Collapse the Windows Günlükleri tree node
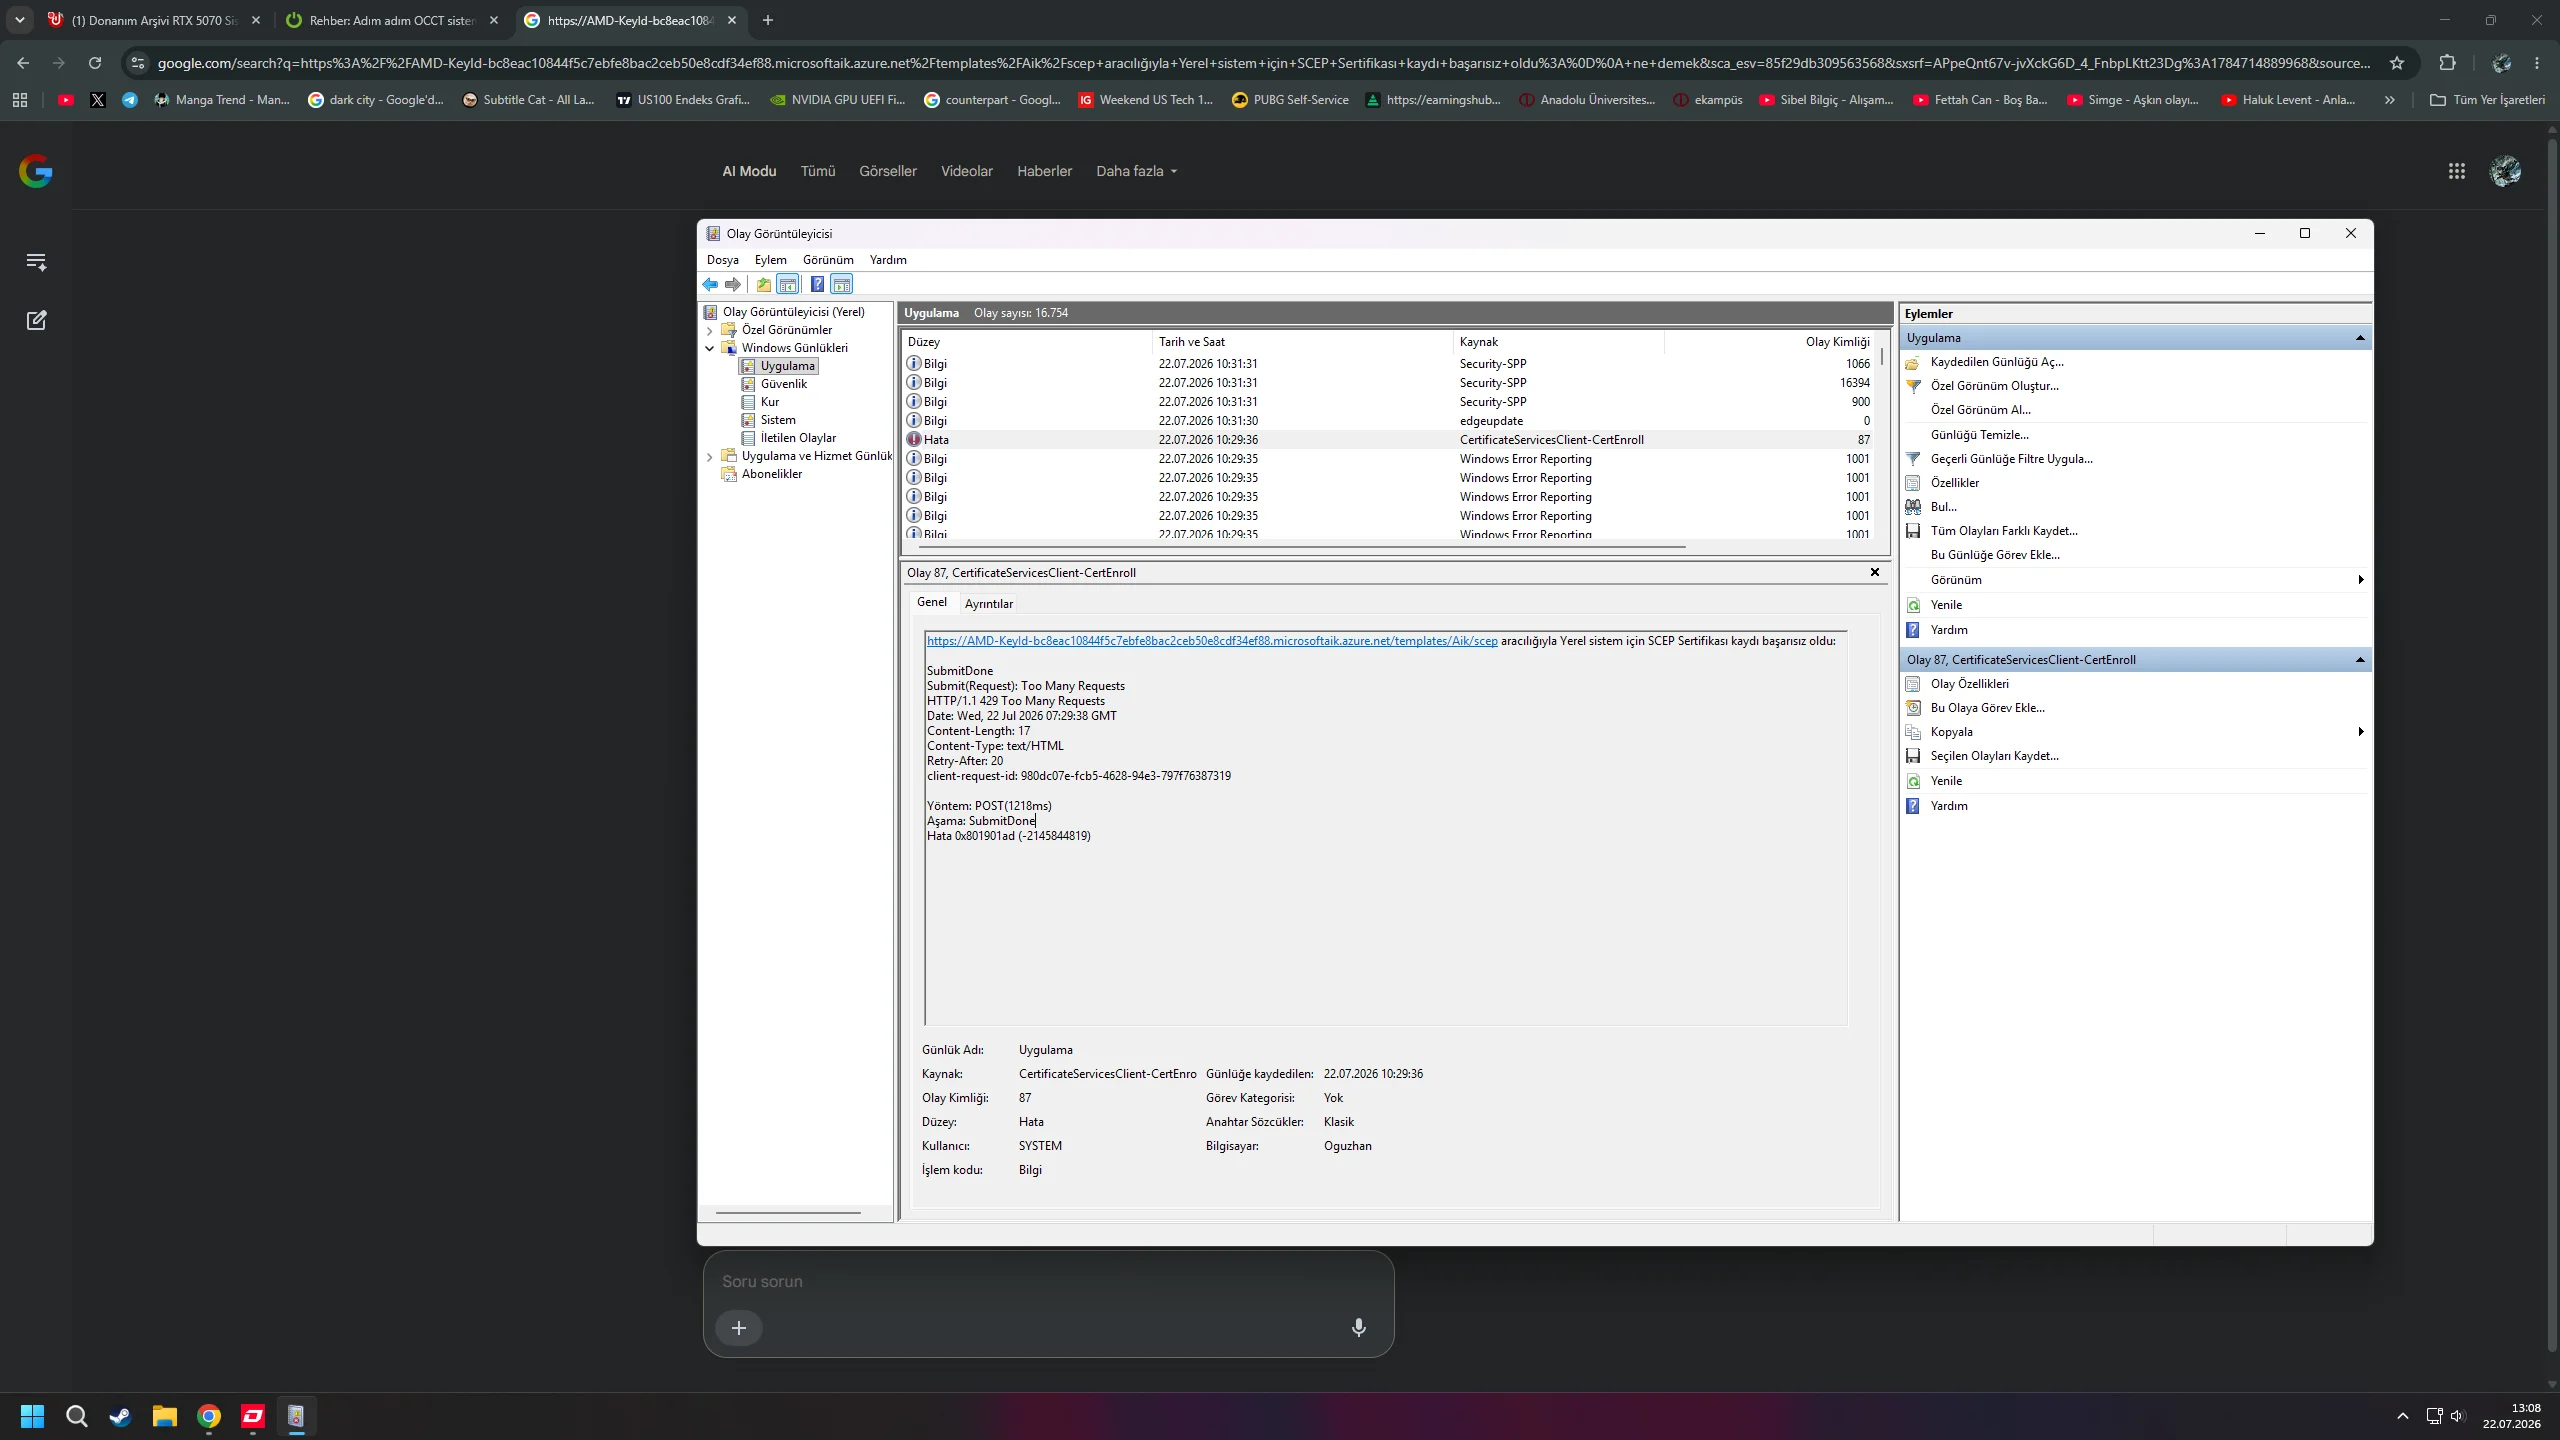 [x=710, y=348]
